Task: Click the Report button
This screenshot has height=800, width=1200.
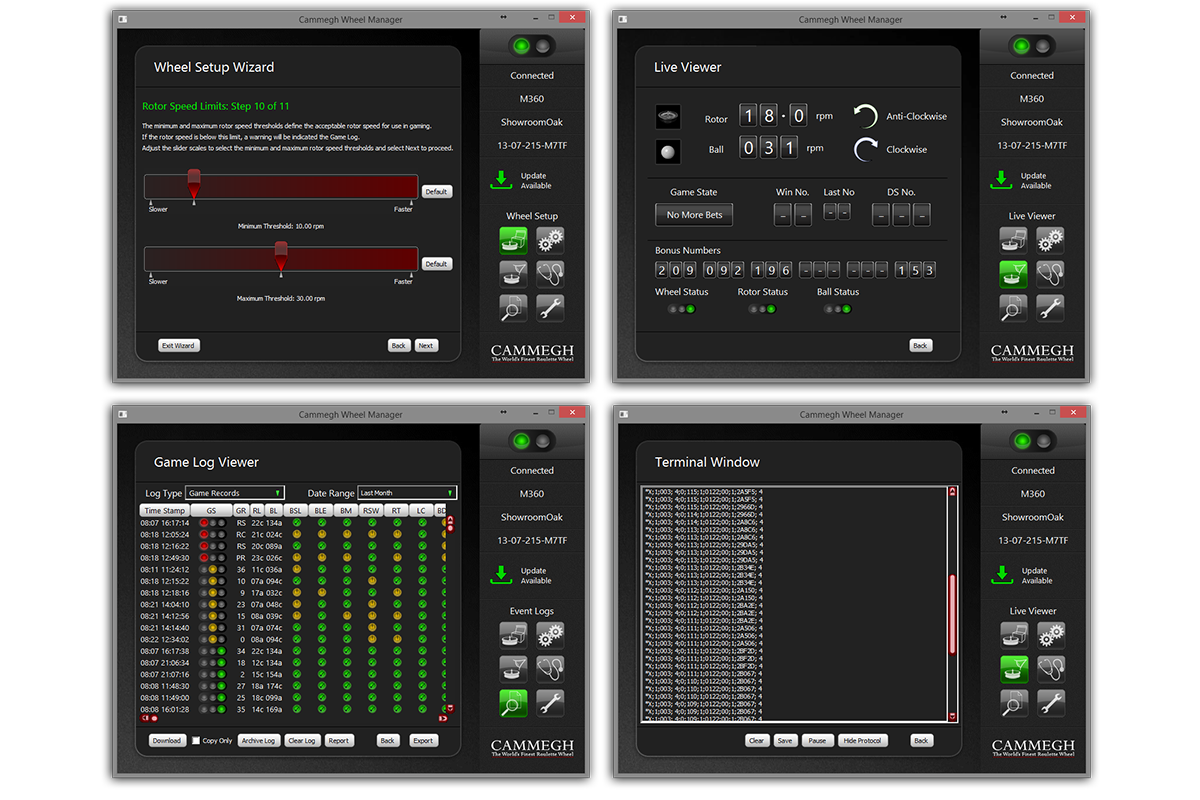Action: click(339, 741)
